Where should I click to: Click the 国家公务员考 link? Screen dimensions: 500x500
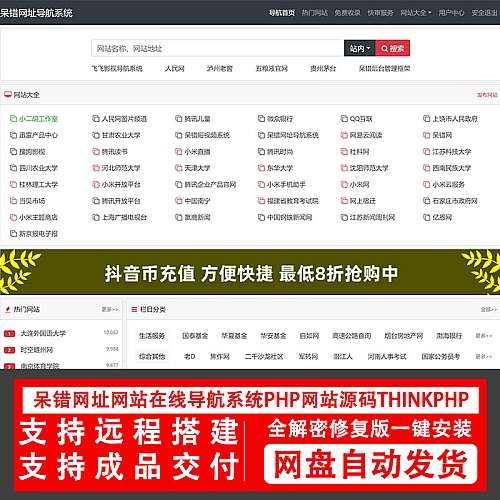[x=441, y=357]
